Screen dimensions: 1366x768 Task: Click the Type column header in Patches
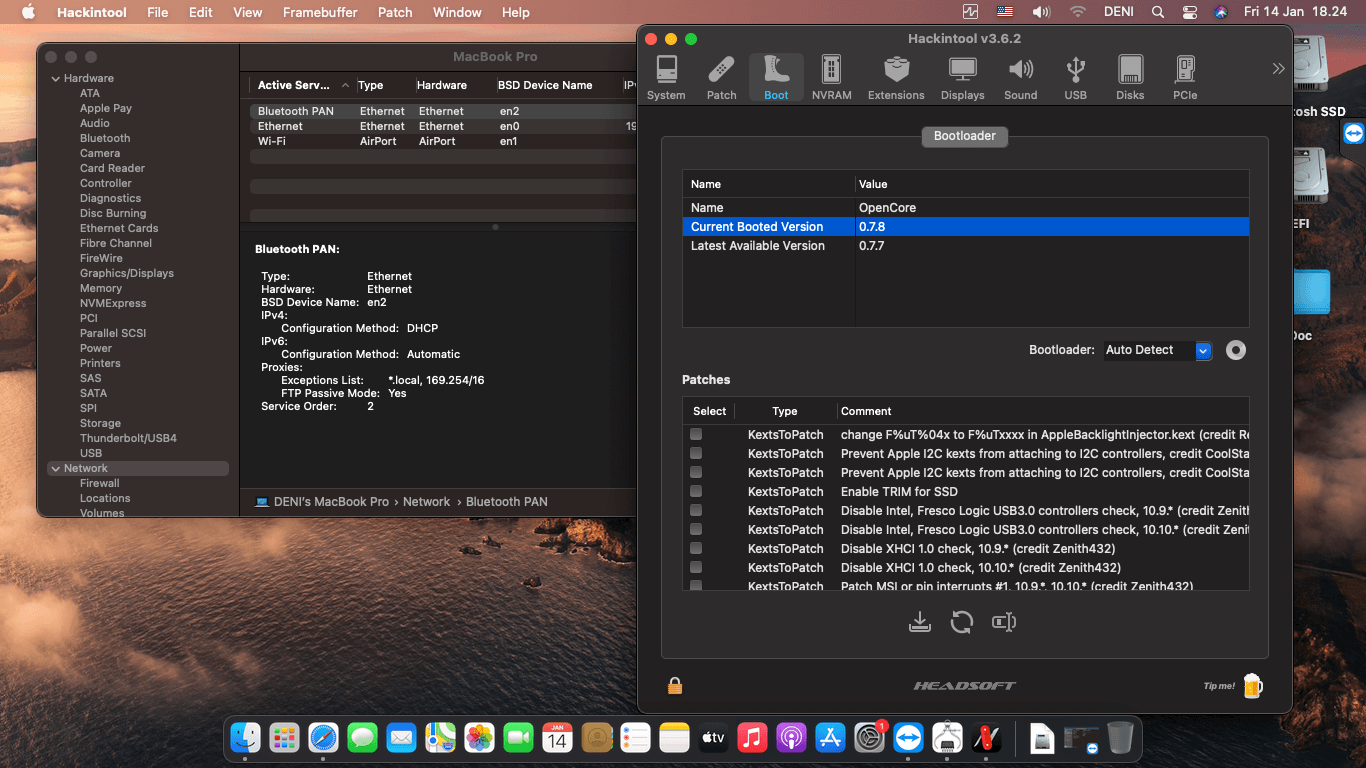click(785, 411)
